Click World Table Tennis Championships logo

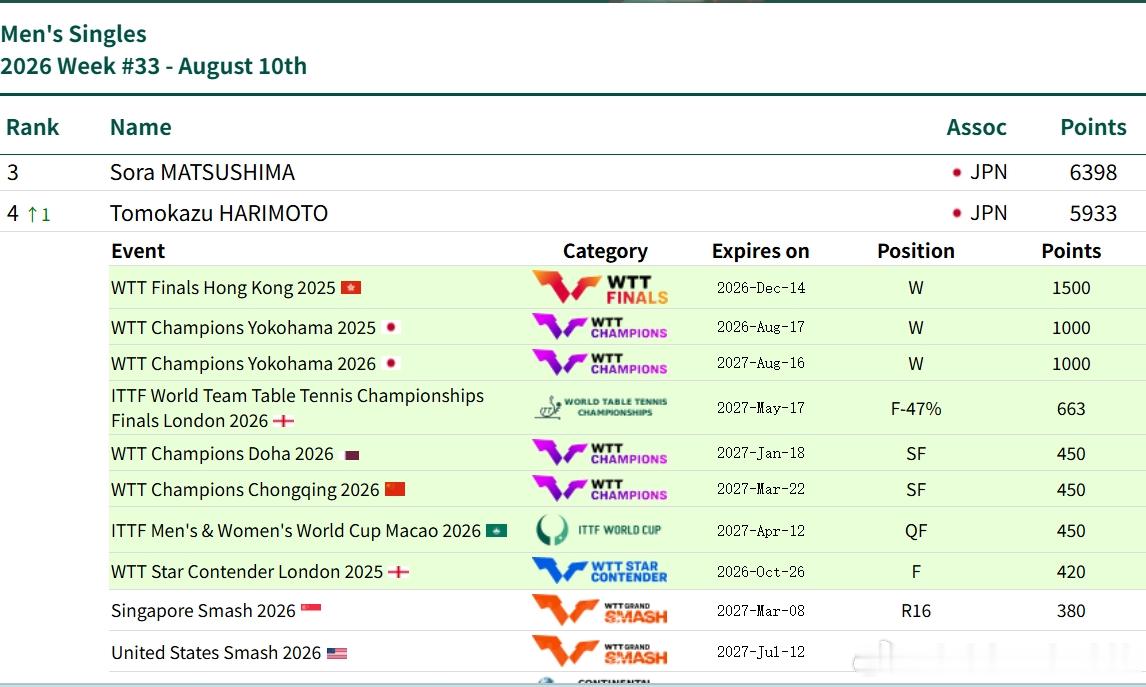[601, 408]
